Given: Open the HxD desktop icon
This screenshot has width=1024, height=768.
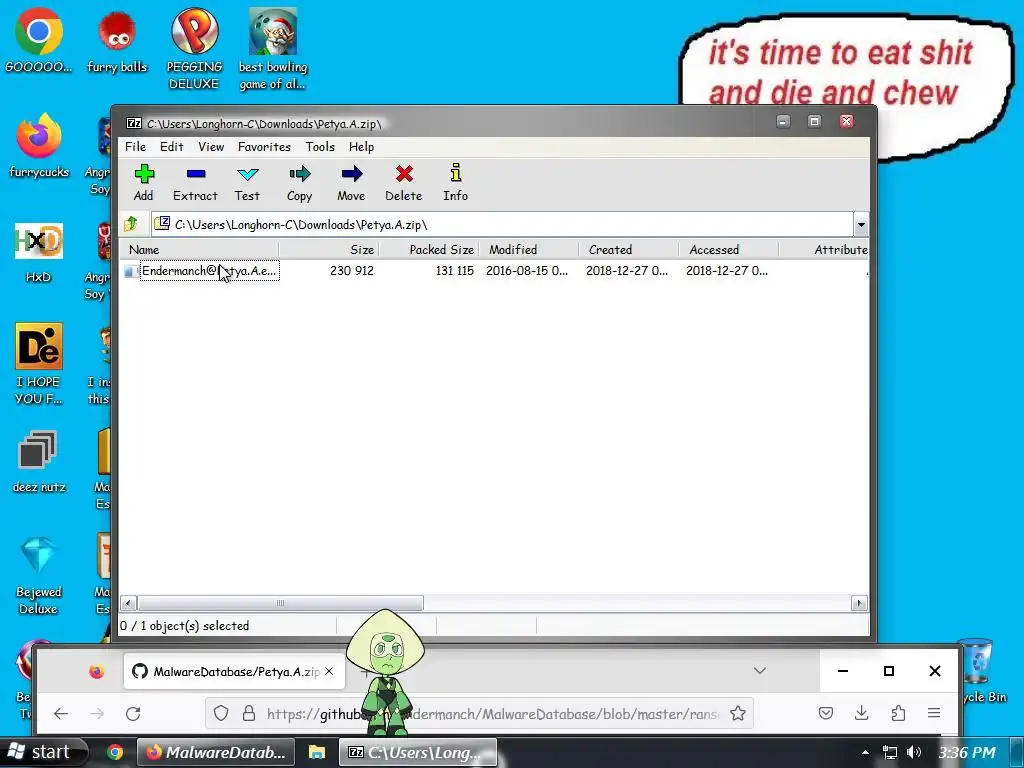Looking at the screenshot, I should pos(39,251).
